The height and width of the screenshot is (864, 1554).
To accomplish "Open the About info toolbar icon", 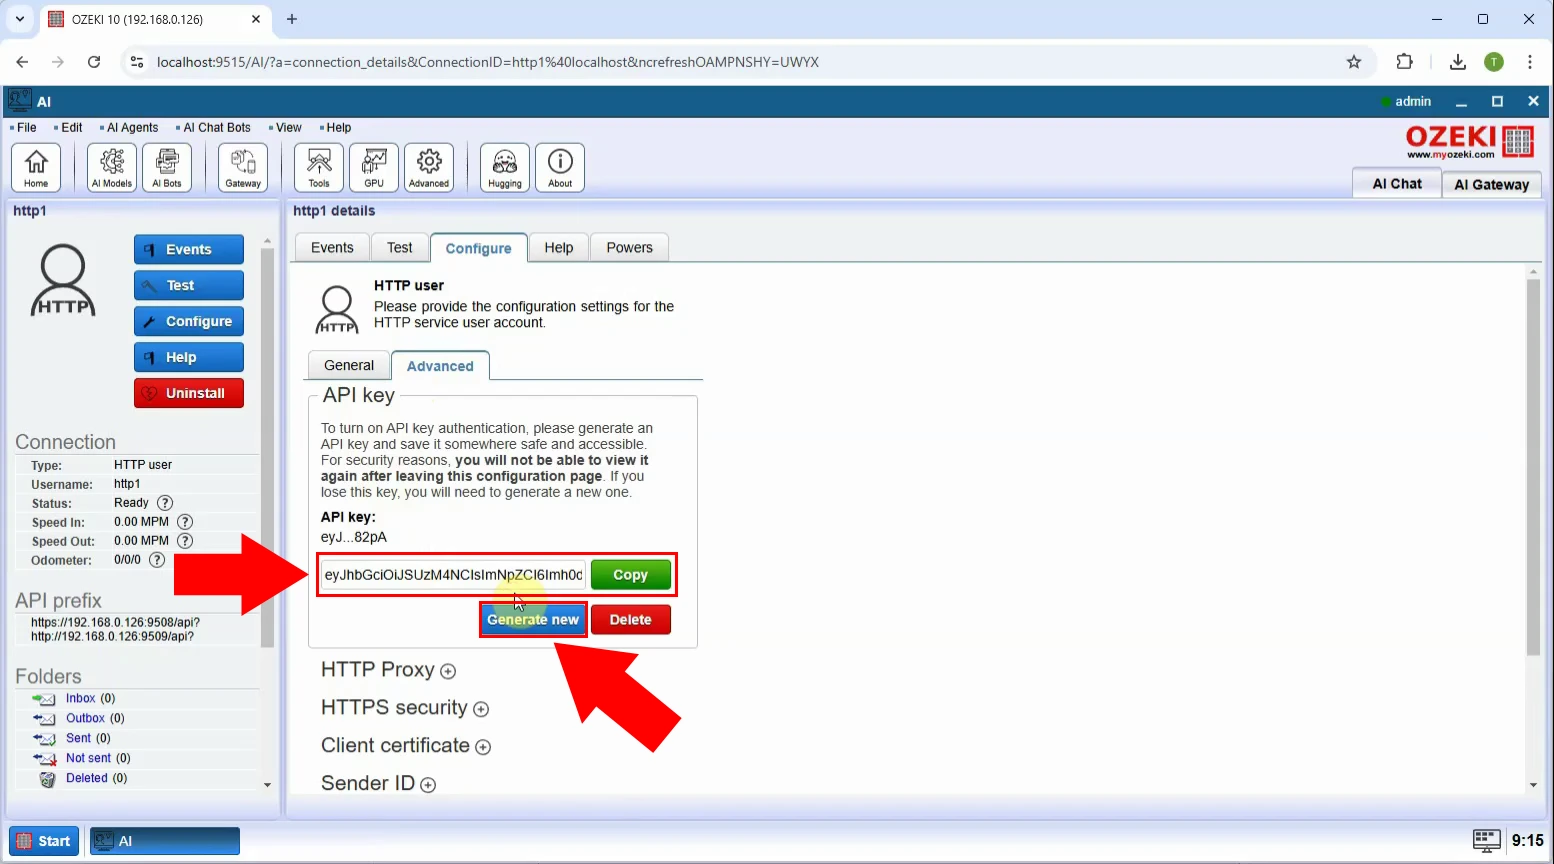I will (x=560, y=167).
